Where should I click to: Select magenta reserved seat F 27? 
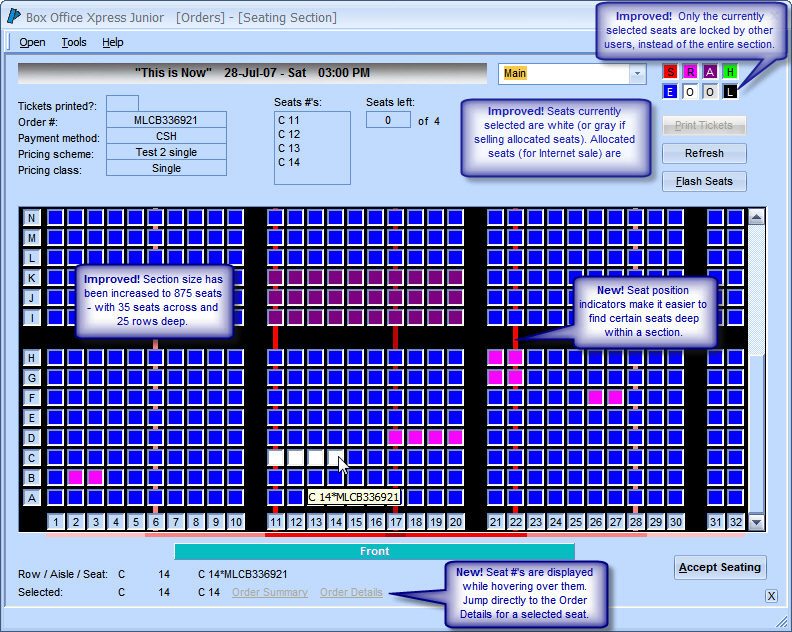click(616, 397)
